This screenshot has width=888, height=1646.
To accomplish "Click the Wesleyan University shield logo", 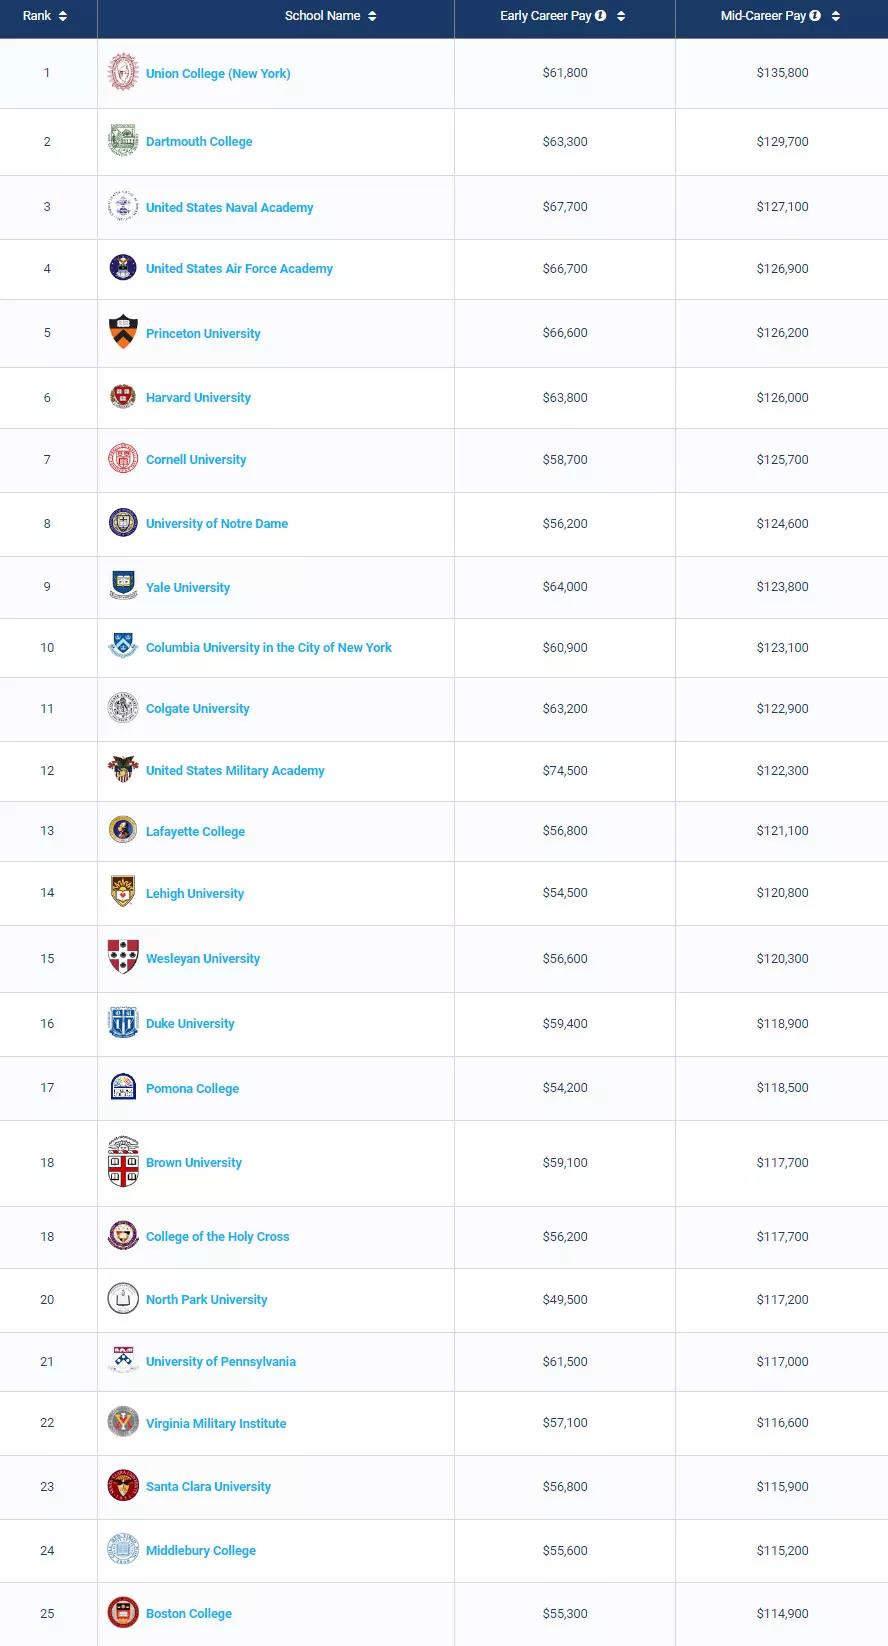I will tap(123, 957).
